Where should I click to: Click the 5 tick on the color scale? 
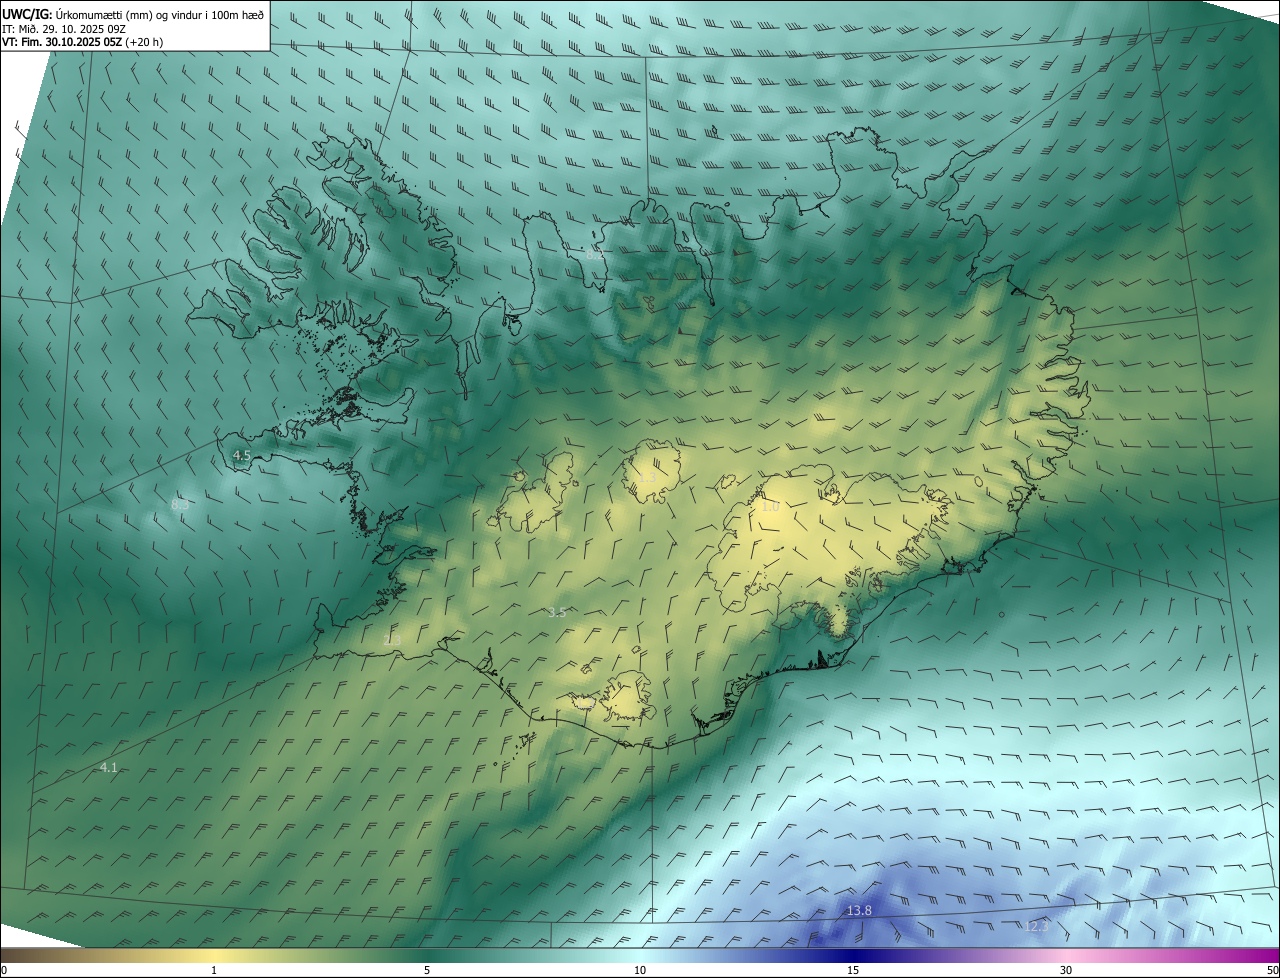tap(427, 970)
